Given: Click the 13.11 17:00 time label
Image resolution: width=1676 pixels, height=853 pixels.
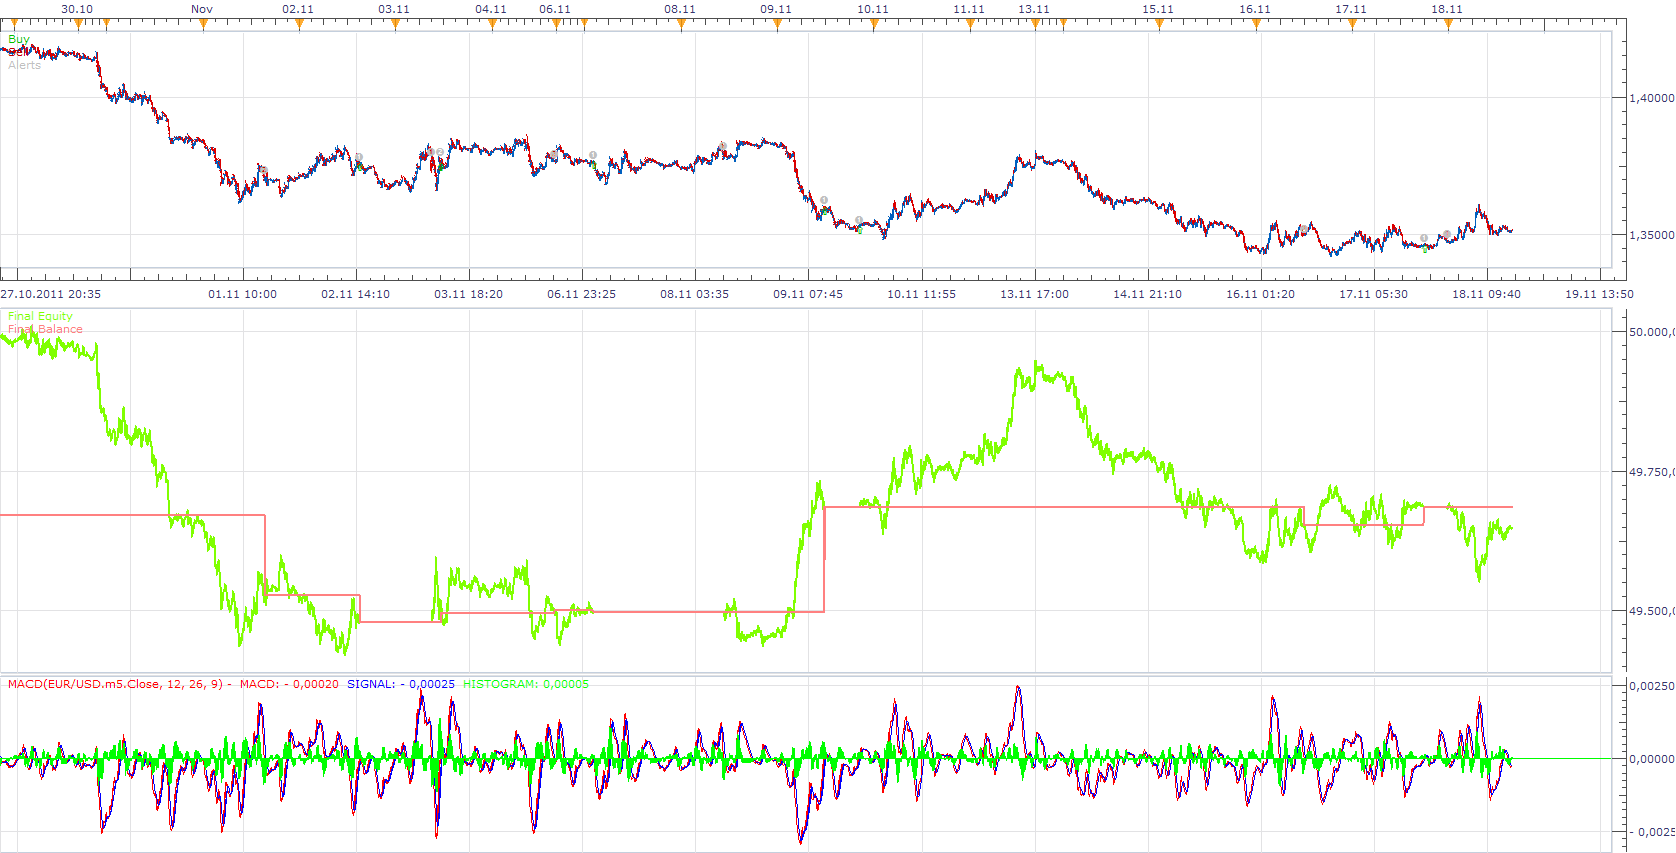Looking at the screenshot, I should (1035, 294).
